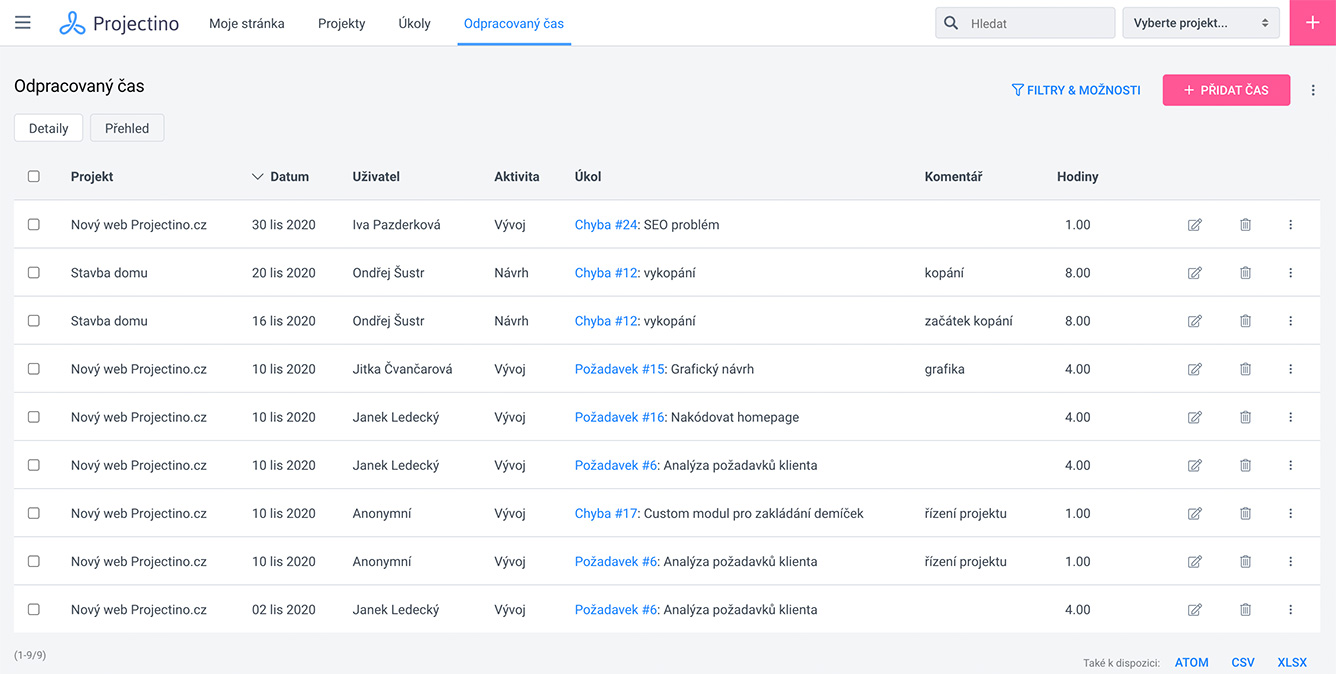Open more options for 20 lis 2020 row
Viewport: 1336px width, 674px height.
1291,273
